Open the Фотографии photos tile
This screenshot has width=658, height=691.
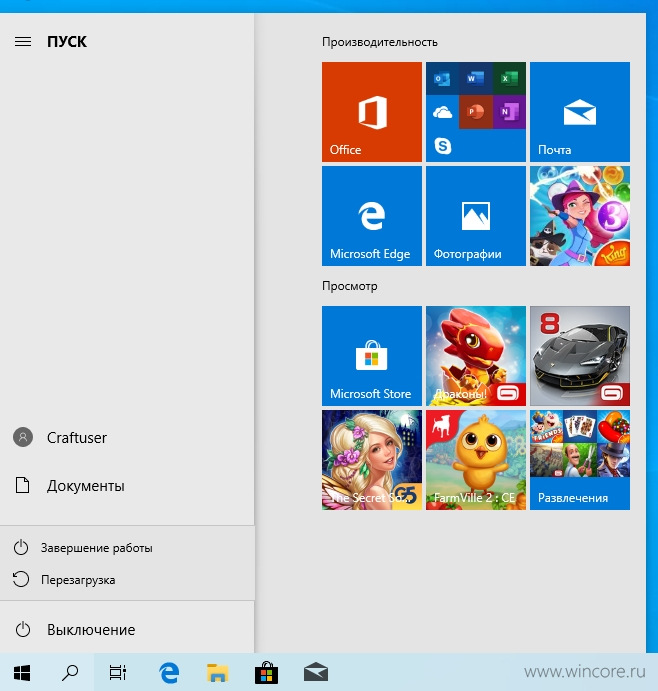[x=476, y=216]
